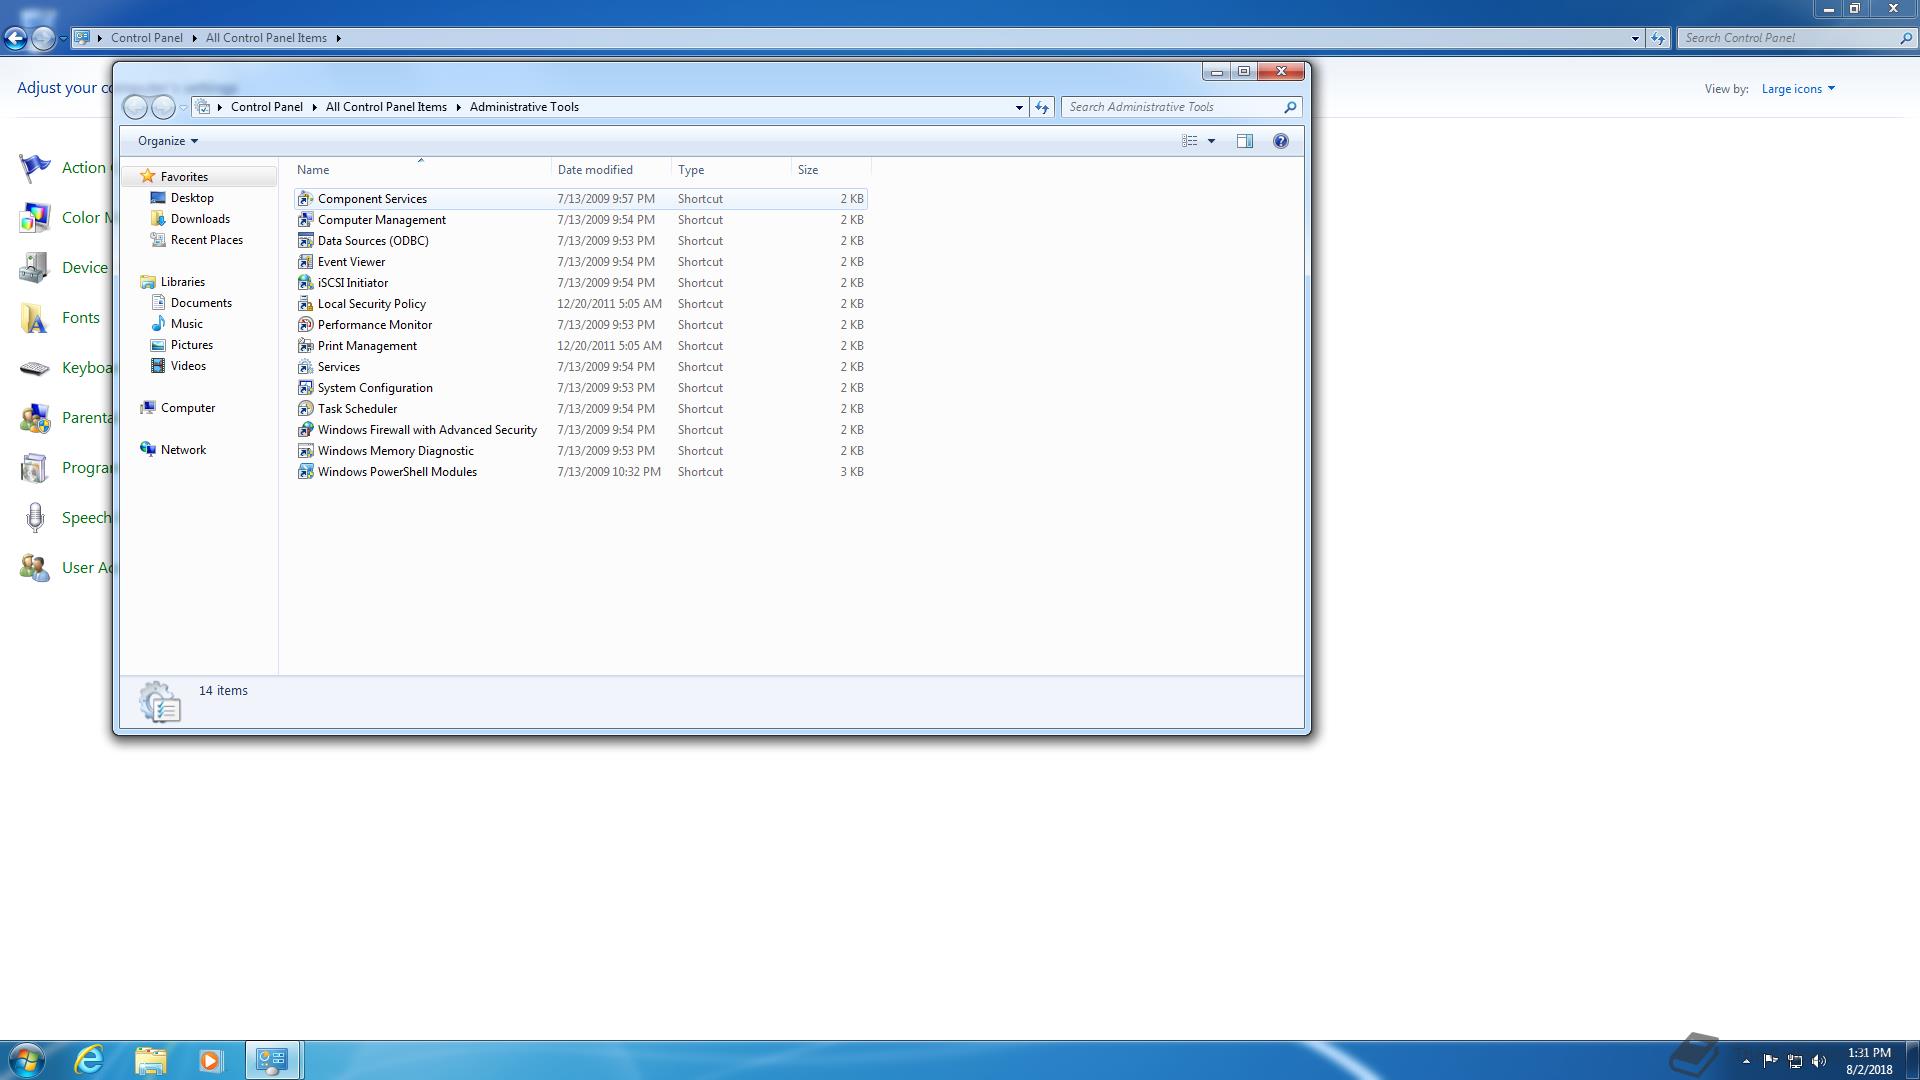
Task: Click the Control Panel back arrow button
Action: (x=15, y=38)
